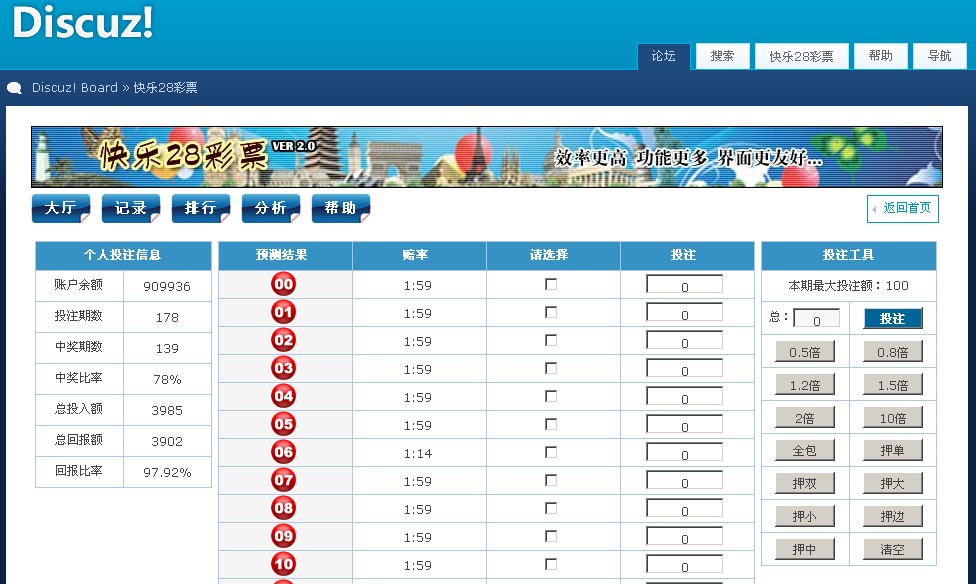Click the 押小 button

tap(805, 516)
